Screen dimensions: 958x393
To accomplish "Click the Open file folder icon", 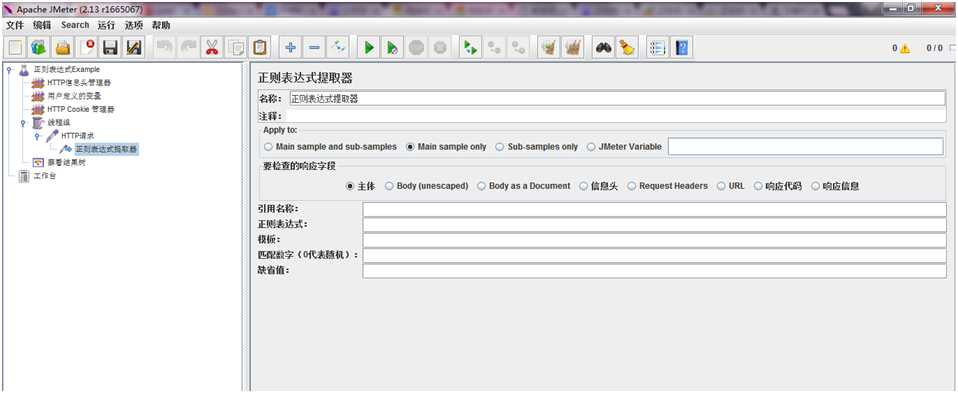I will point(63,48).
